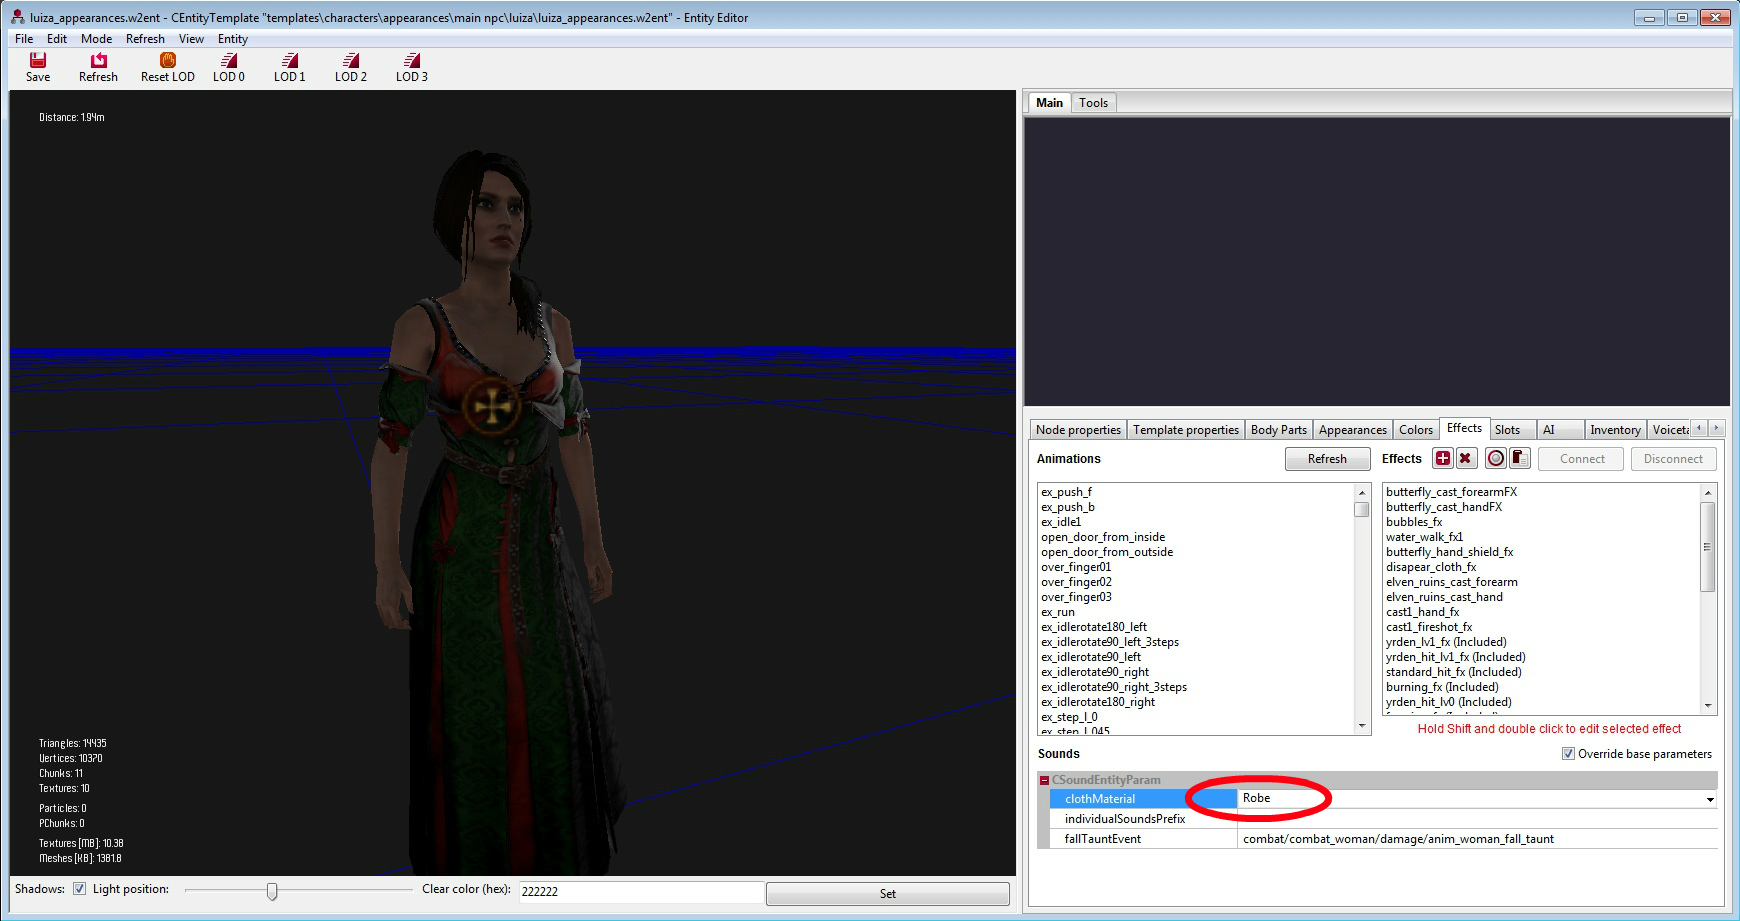The width and height of the screenshot is (1740, 921).
Task: Select the burning_fx (Included) effect
Action: (1441, 687)
